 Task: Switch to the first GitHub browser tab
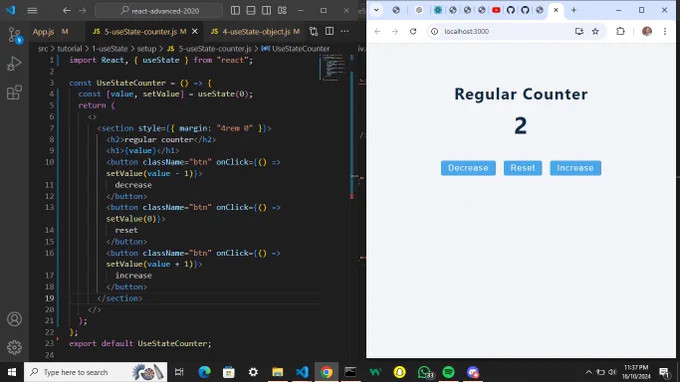point(510,10)
